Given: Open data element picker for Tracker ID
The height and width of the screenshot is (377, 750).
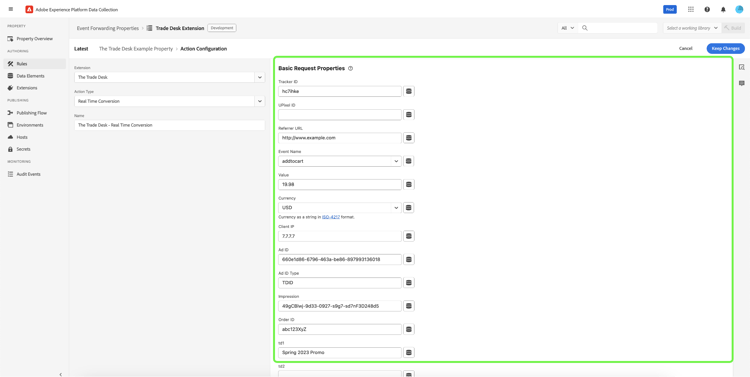Looking at the screenshot, I should [x=408, y=91].
